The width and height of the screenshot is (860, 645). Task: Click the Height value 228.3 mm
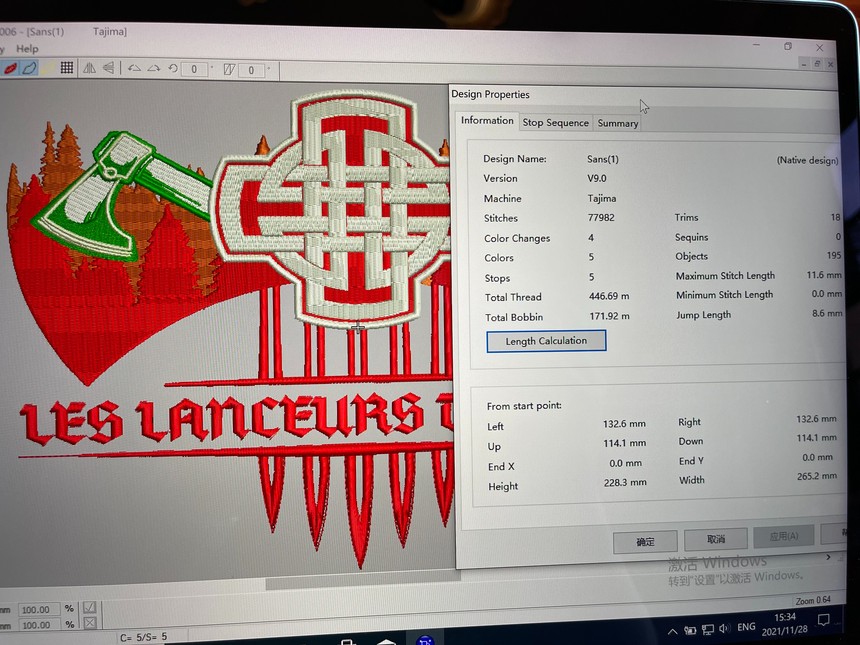[625, 482]
